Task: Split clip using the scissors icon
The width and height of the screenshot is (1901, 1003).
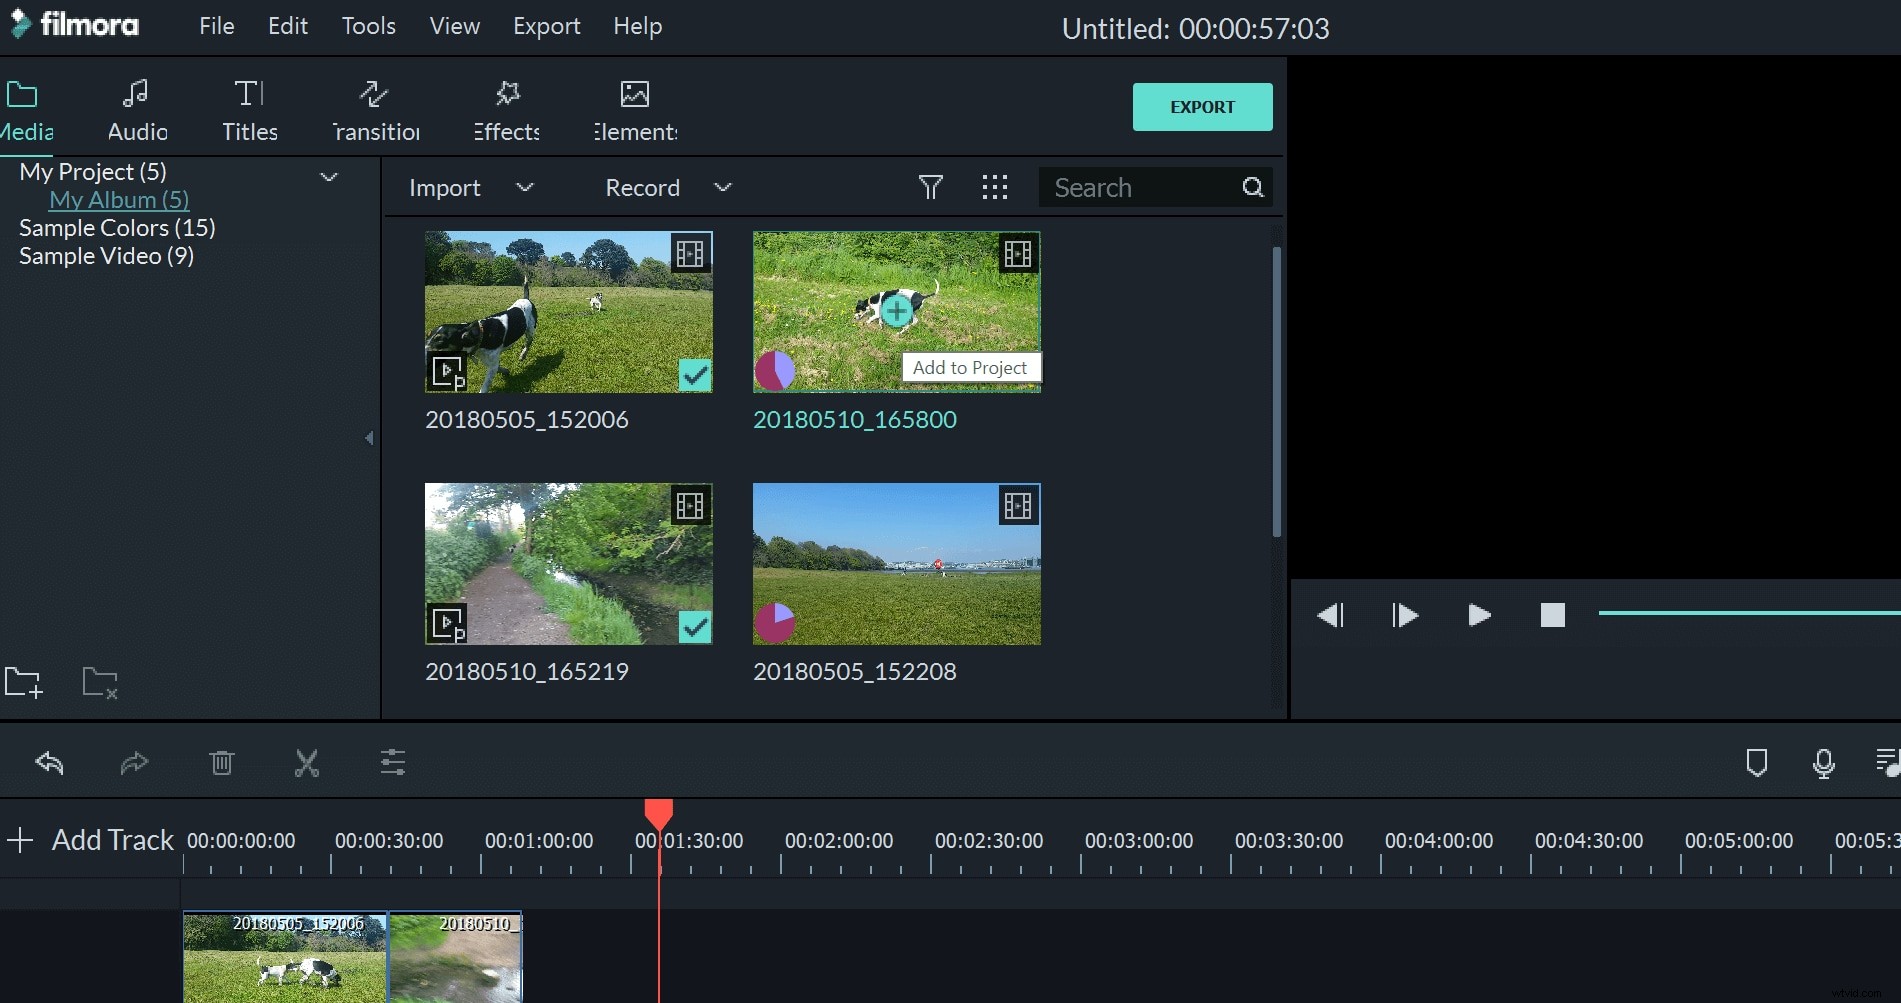Action: coord(306,762)
